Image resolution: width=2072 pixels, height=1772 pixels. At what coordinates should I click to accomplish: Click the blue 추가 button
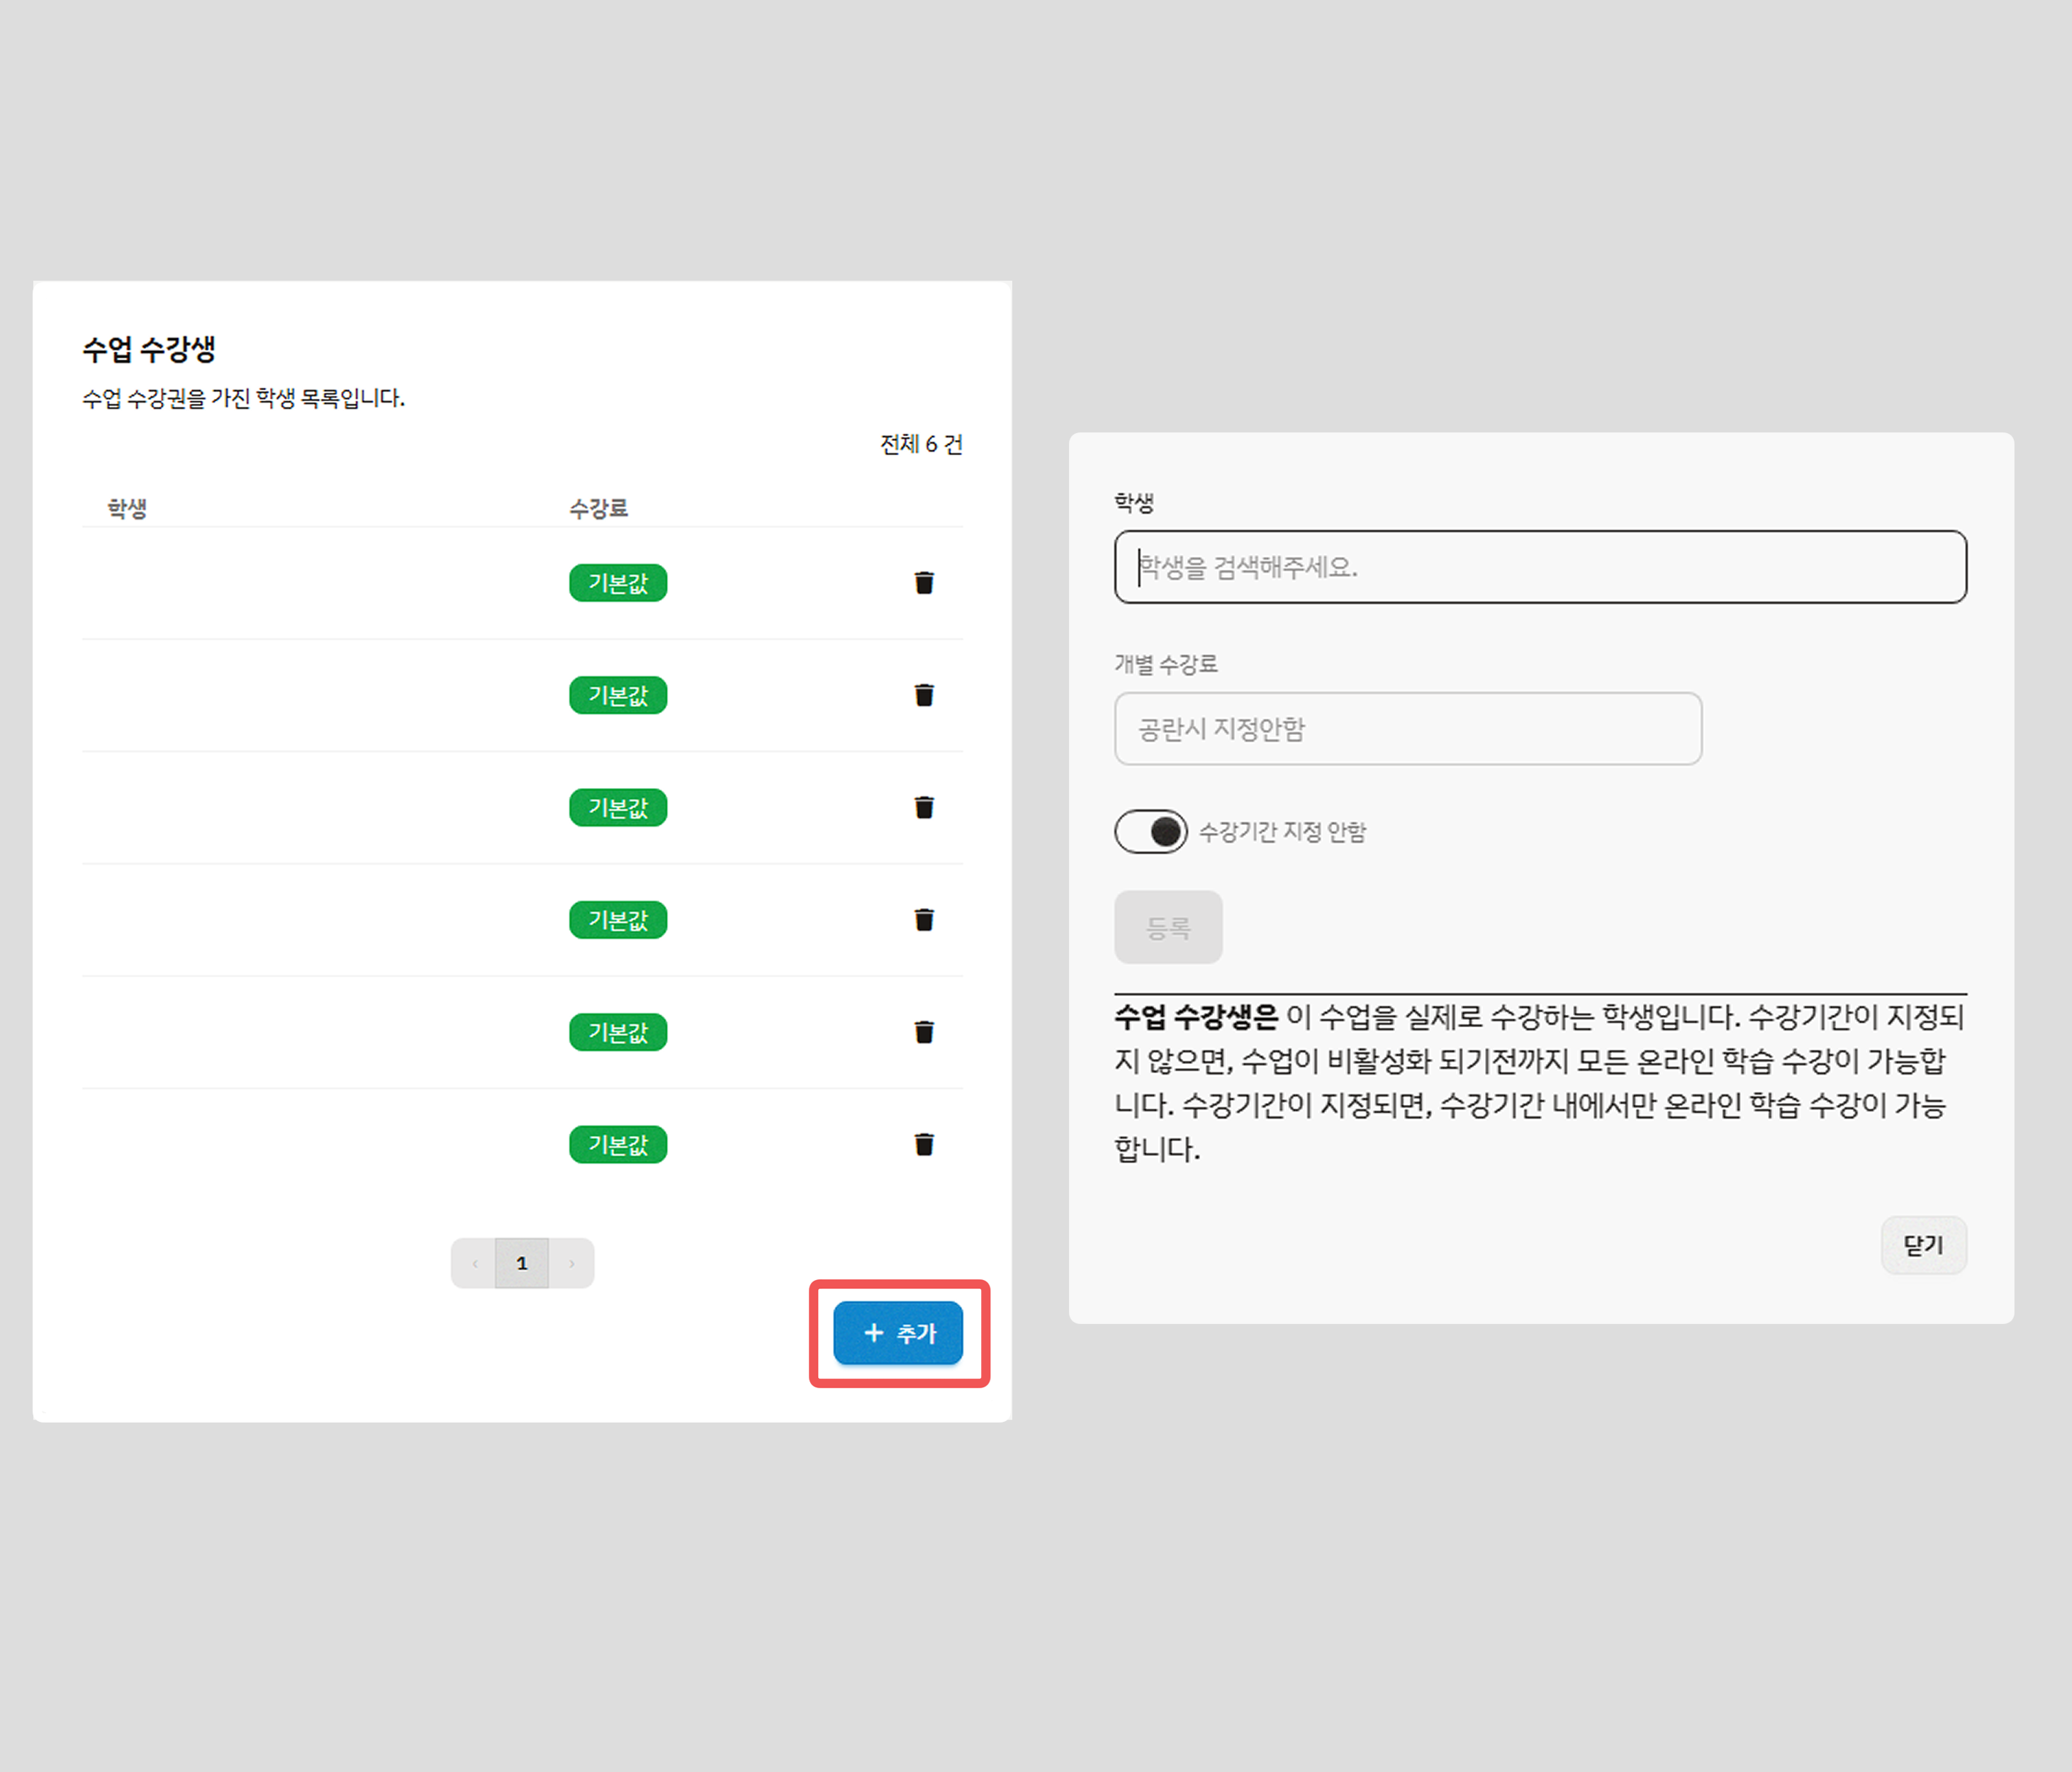[898, 1333]
